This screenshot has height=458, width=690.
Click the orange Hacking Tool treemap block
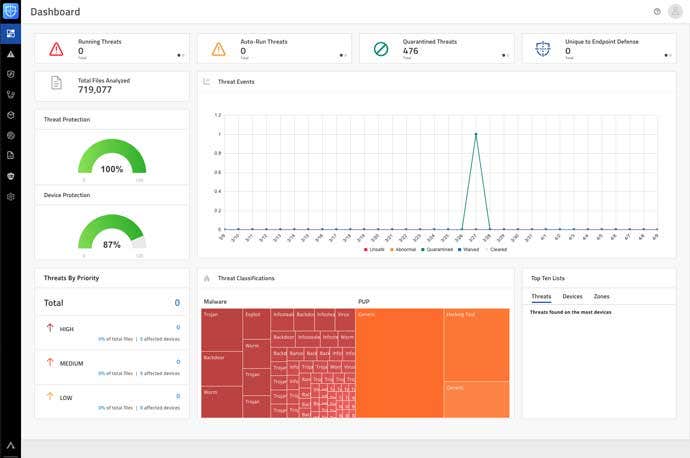point(477,344)
